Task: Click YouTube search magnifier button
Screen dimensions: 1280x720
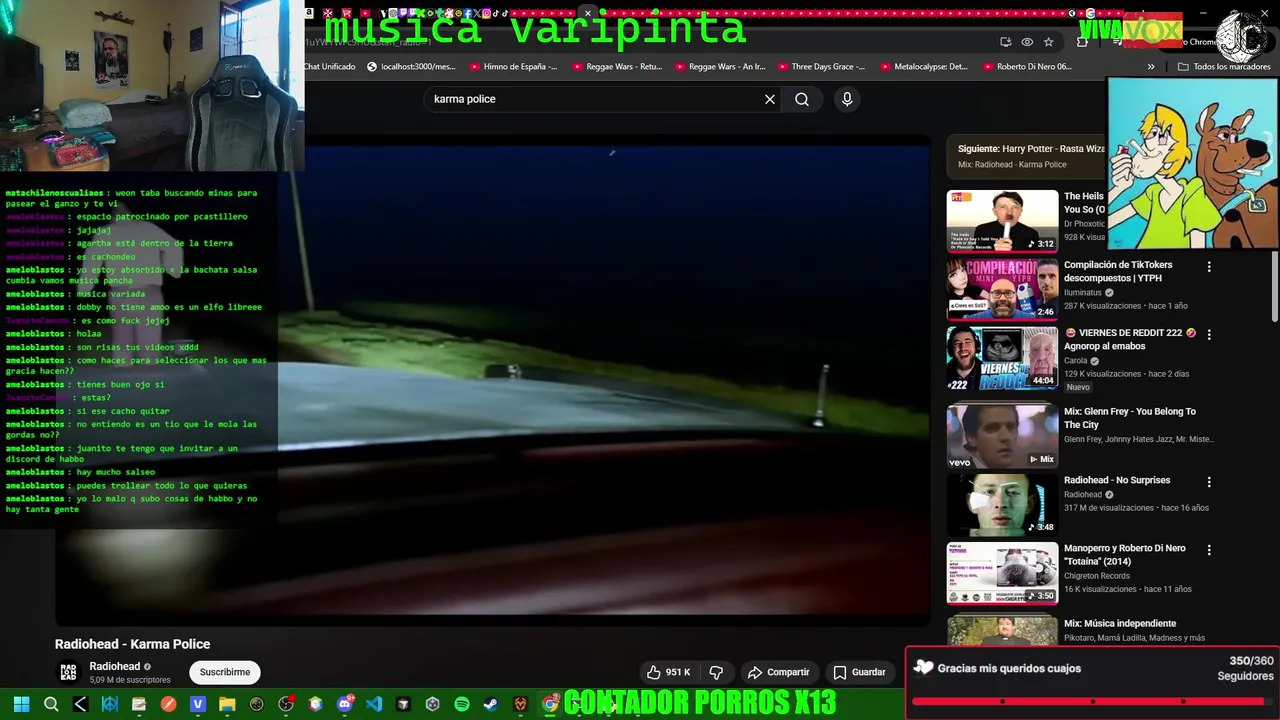Action: (x=802, y=99)
